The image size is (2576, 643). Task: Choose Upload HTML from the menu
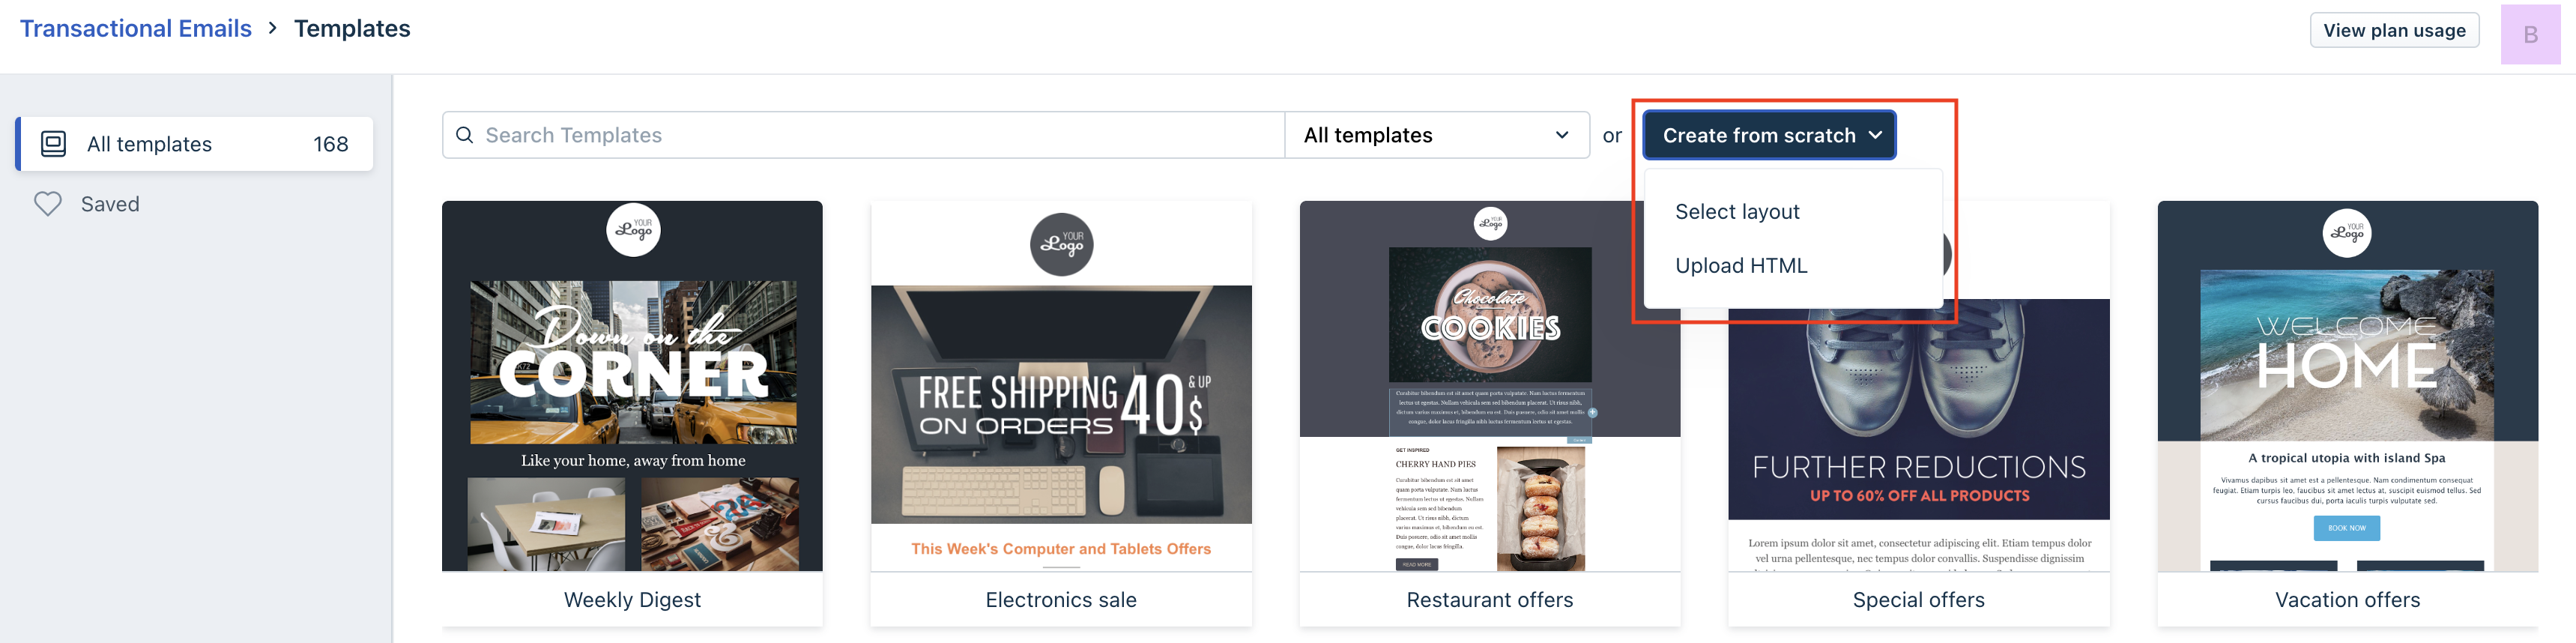coord(1741,266)
